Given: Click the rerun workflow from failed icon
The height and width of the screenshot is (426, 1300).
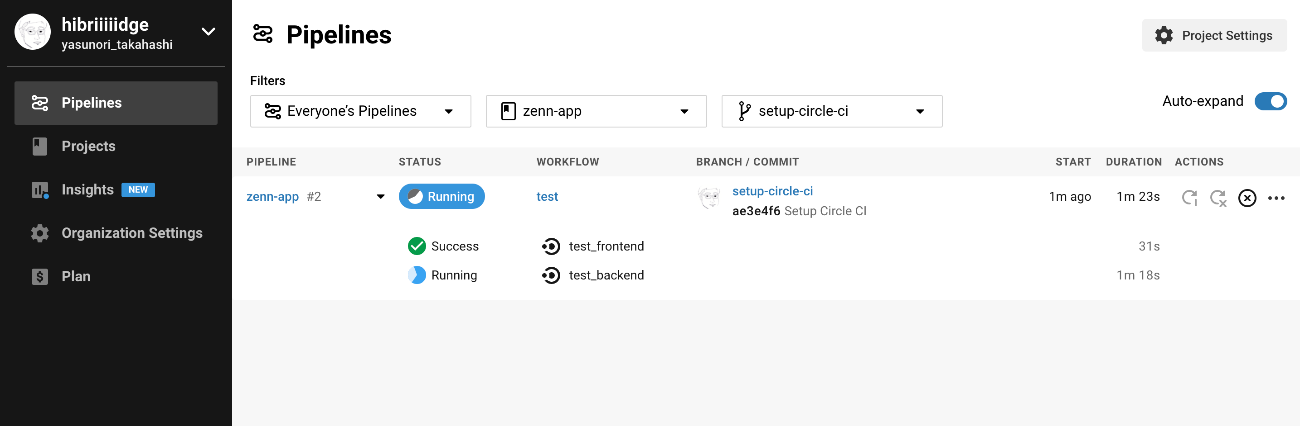Looking at the screenshot, I should tap(1218, 198).
